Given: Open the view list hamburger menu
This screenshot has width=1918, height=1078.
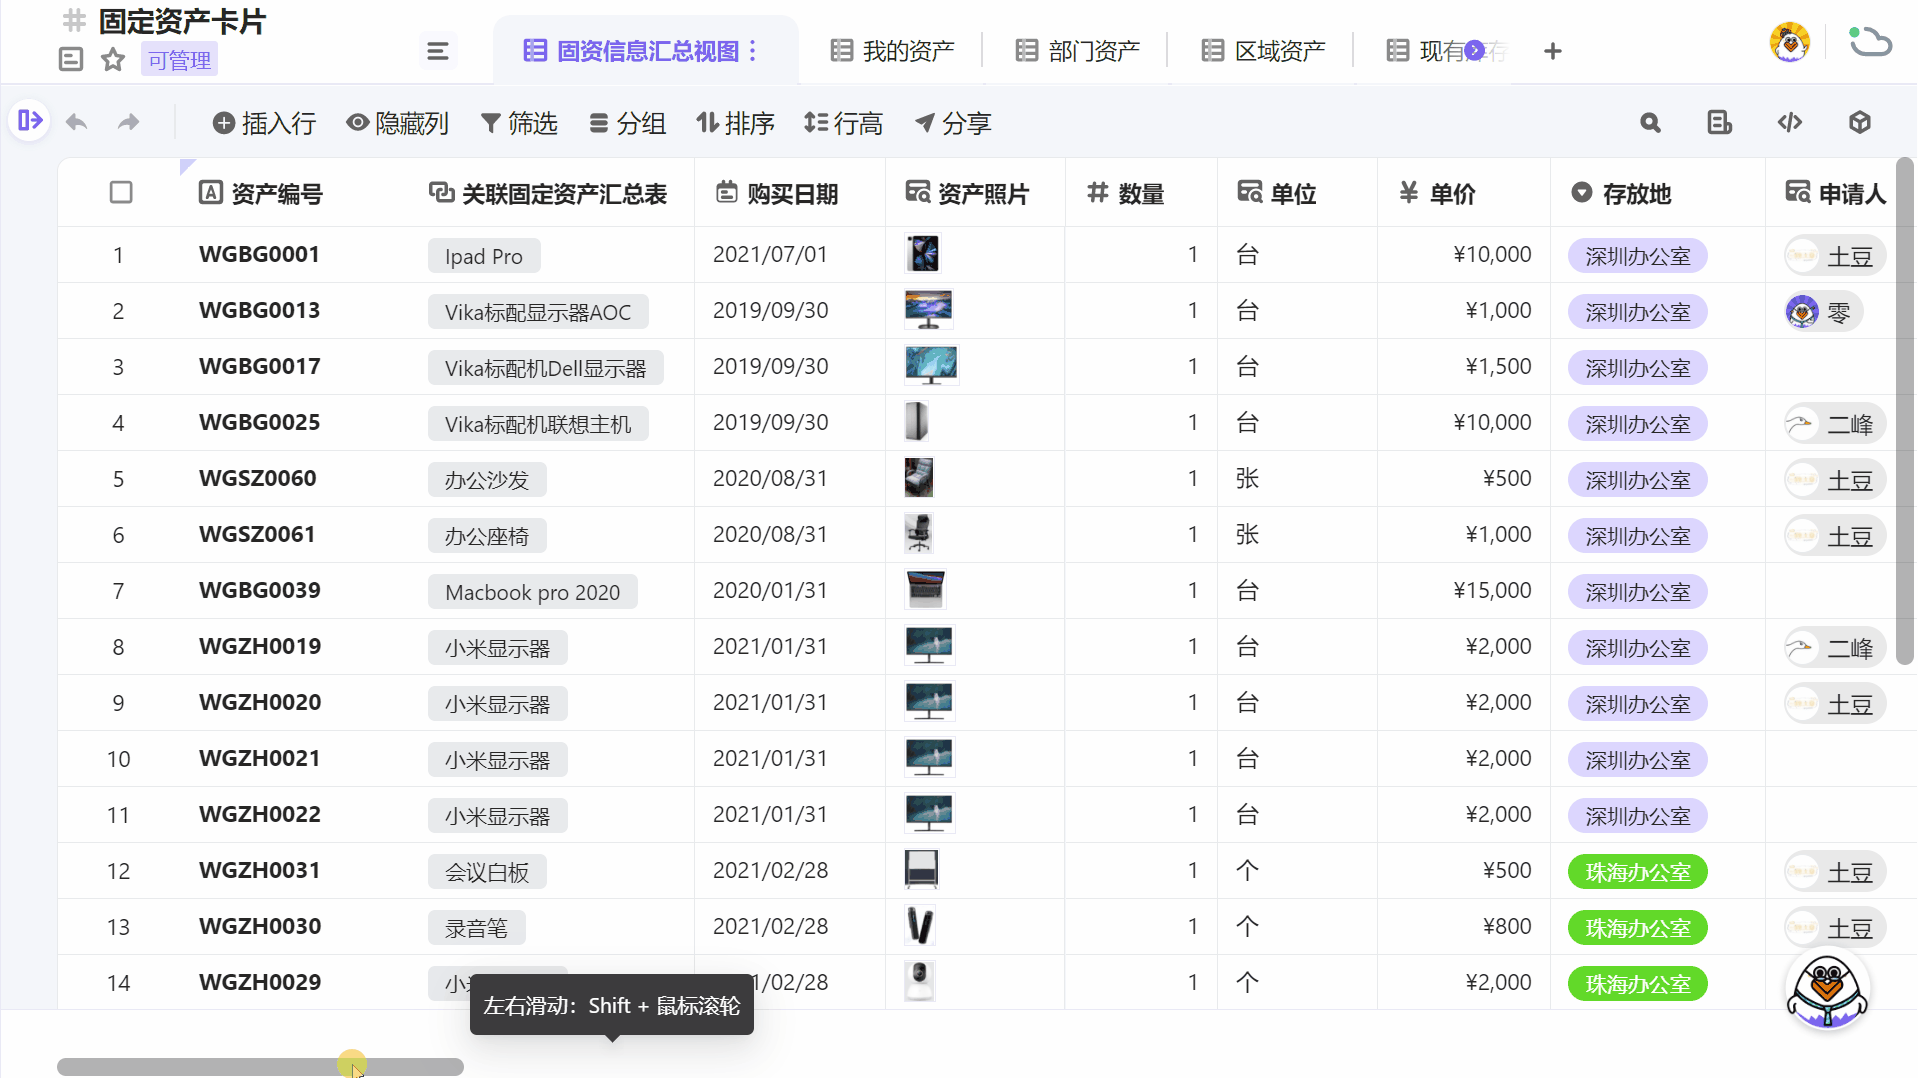Looking at the screenshot, I should pyautogui.click(x=437, y=50).
